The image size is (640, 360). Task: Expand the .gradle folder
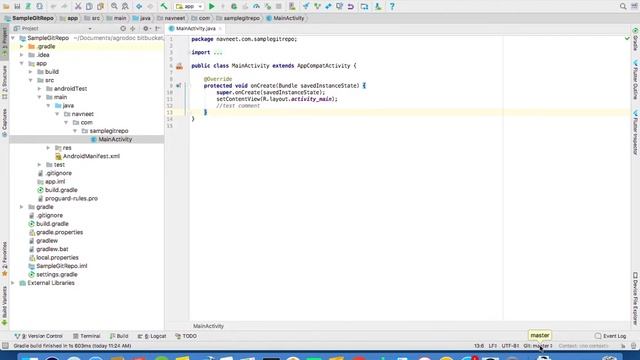pyautogui.click(x=22, y=47)
